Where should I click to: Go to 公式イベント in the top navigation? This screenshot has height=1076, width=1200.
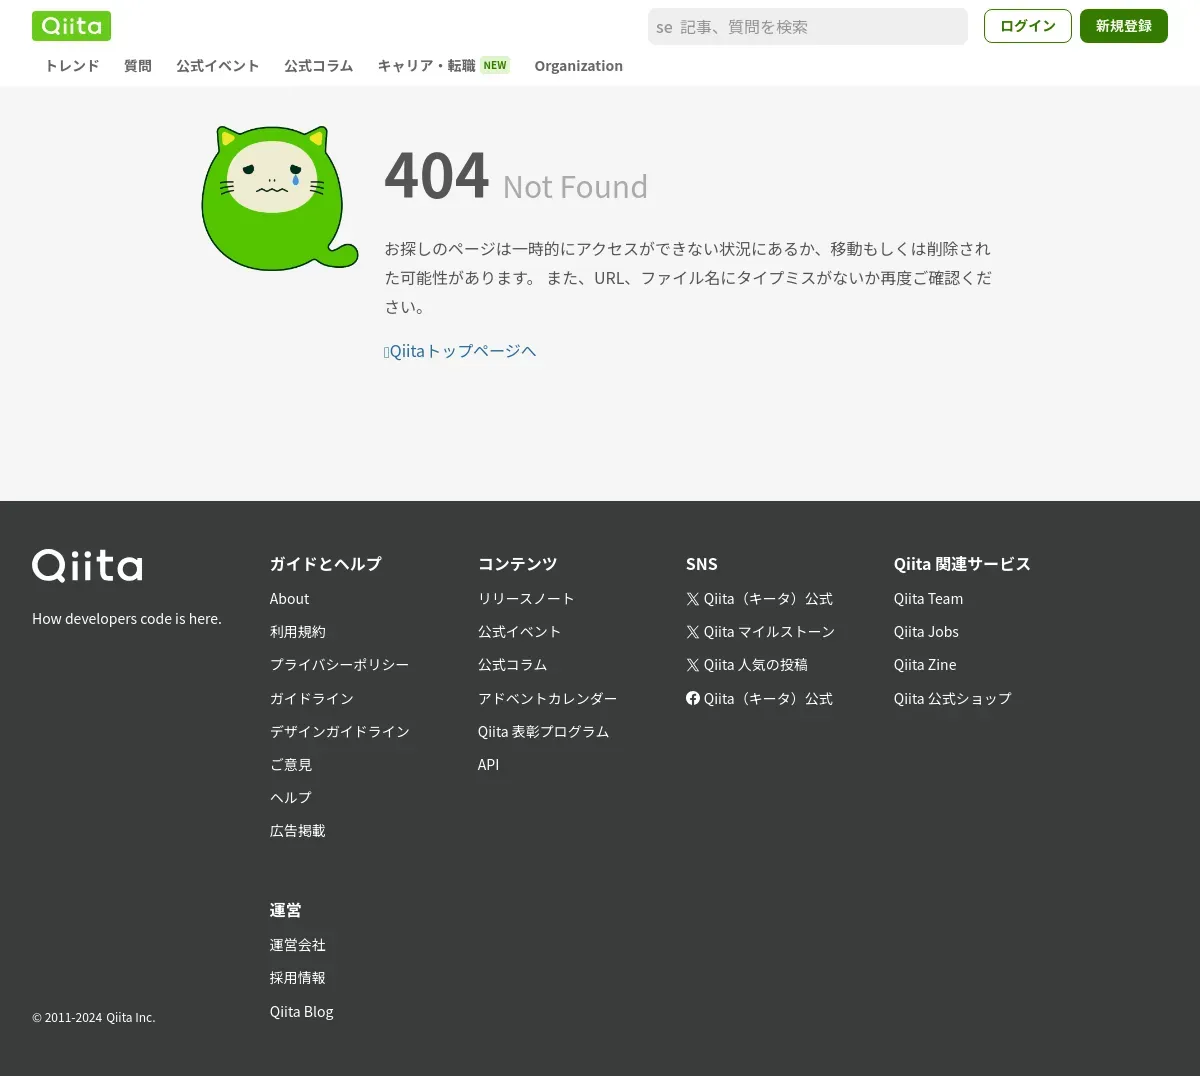pyautogui.click(x=218, y=66)
